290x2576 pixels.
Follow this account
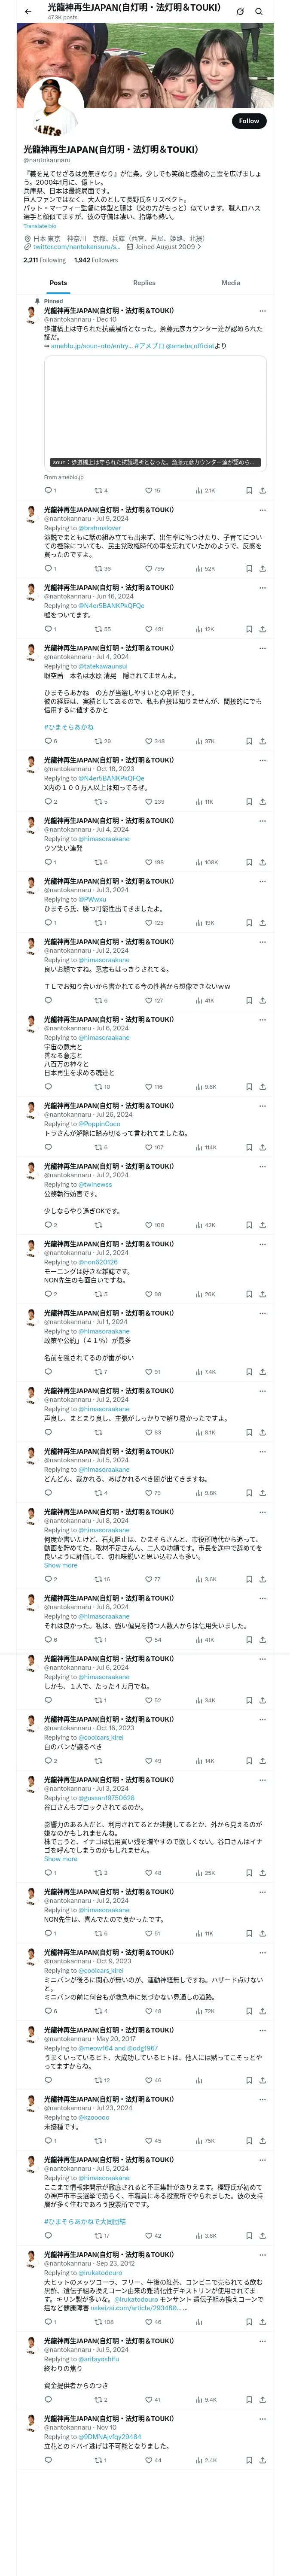[x=248, y=121]
